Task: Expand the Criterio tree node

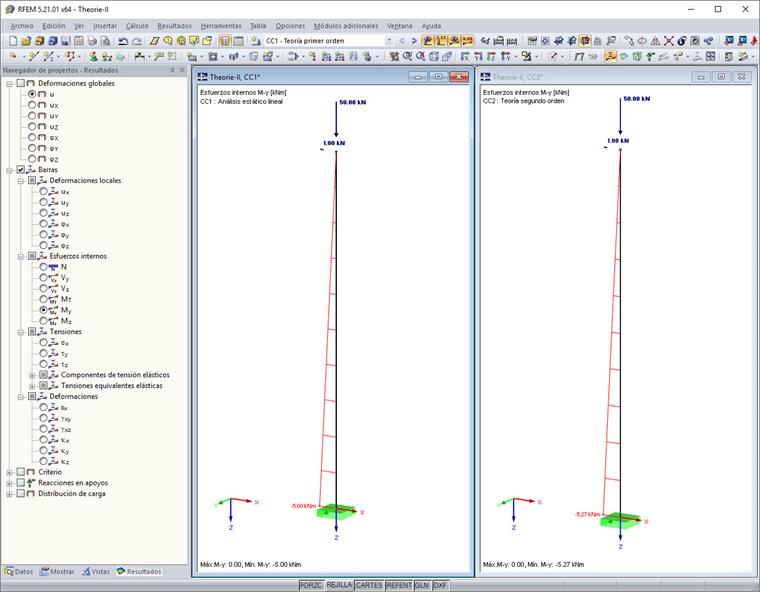Action: [x=9, y=472]
